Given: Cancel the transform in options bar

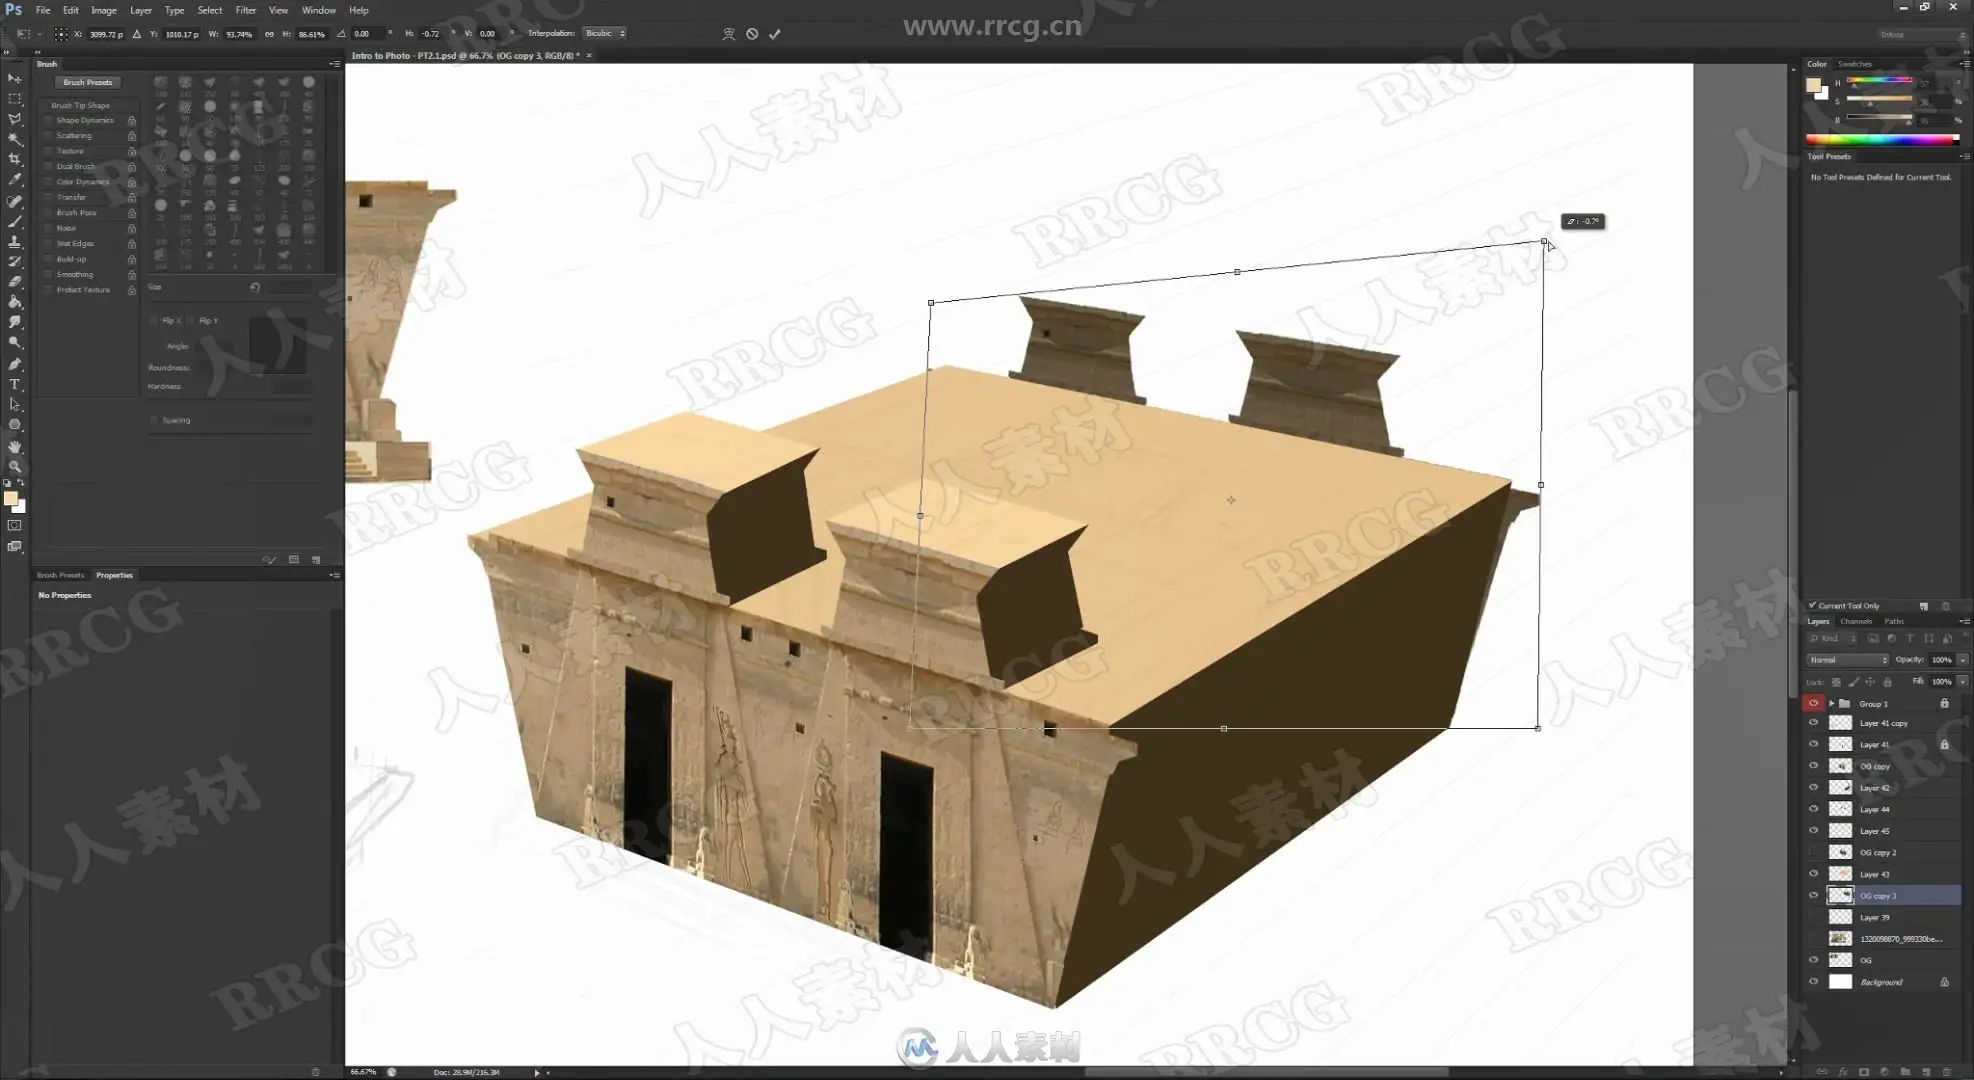Looking at the screenshot, I should 752,33.
